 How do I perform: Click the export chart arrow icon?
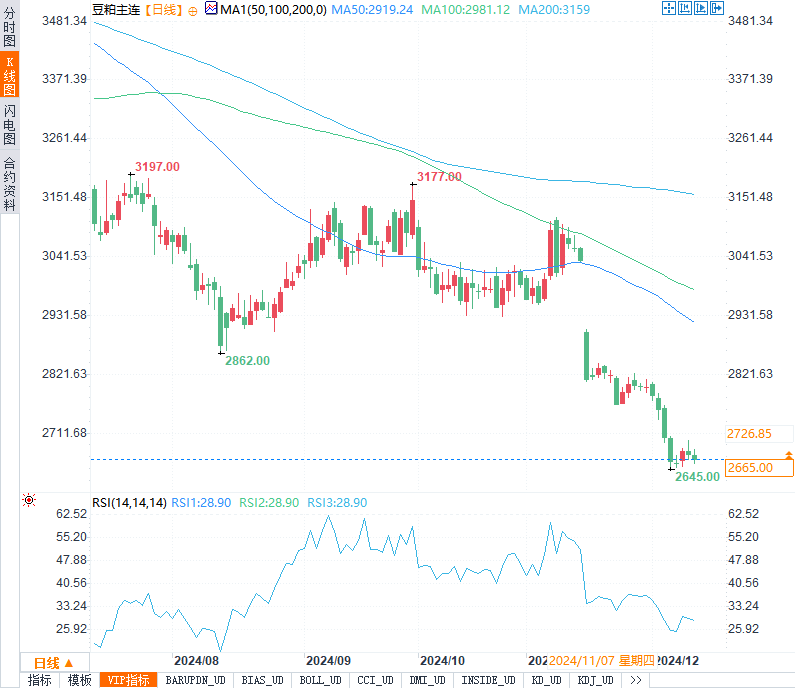point(717,8)
